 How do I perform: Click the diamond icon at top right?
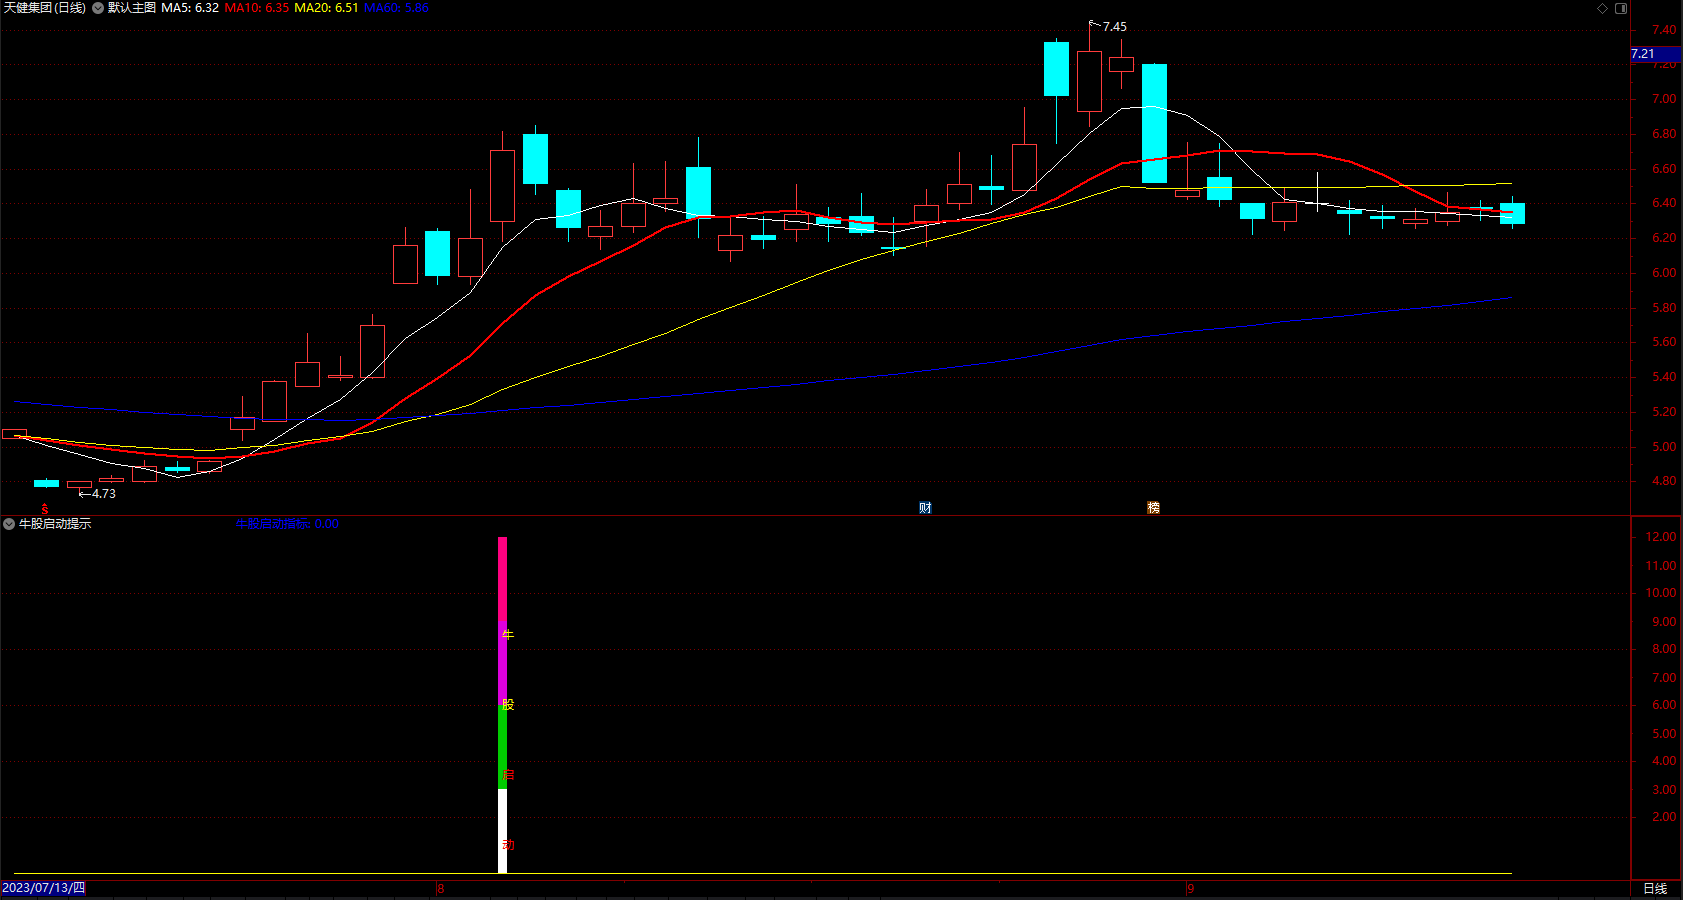click(x=1602, y=8)
